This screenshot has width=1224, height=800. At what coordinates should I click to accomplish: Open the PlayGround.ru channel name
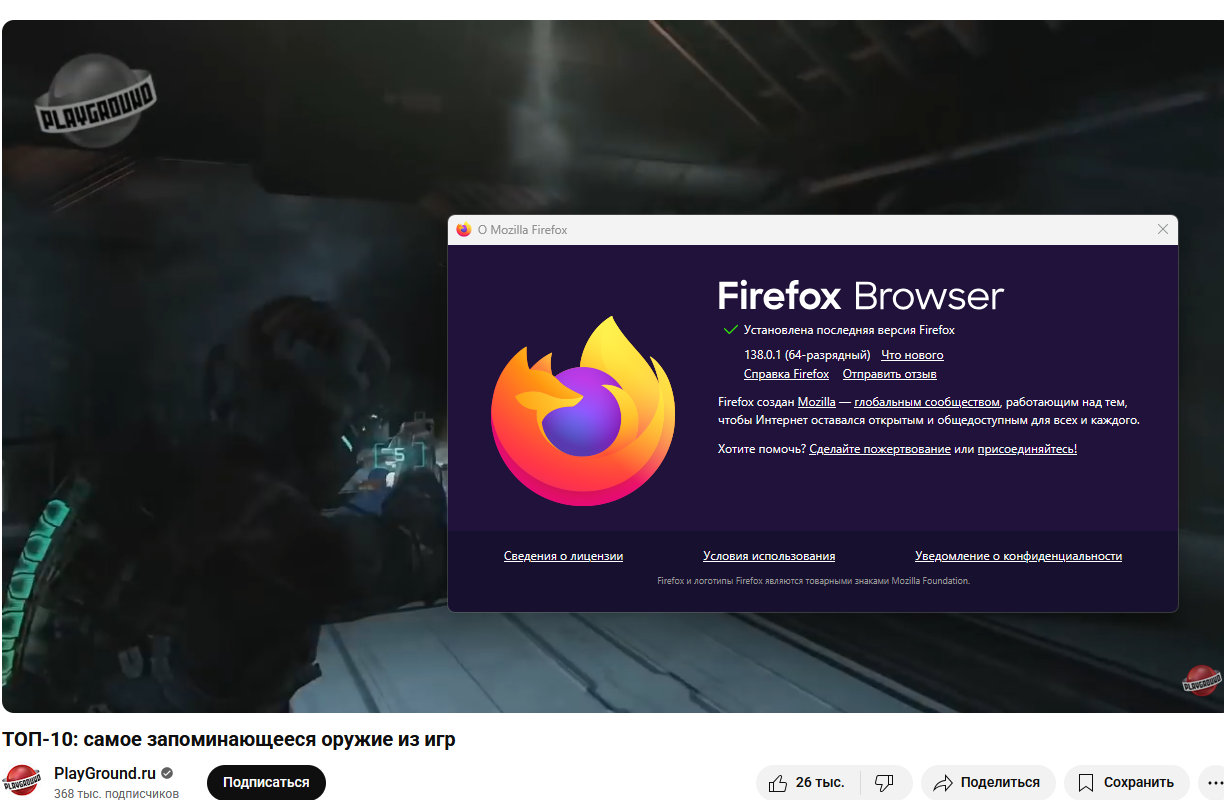(x=105, y=773)
